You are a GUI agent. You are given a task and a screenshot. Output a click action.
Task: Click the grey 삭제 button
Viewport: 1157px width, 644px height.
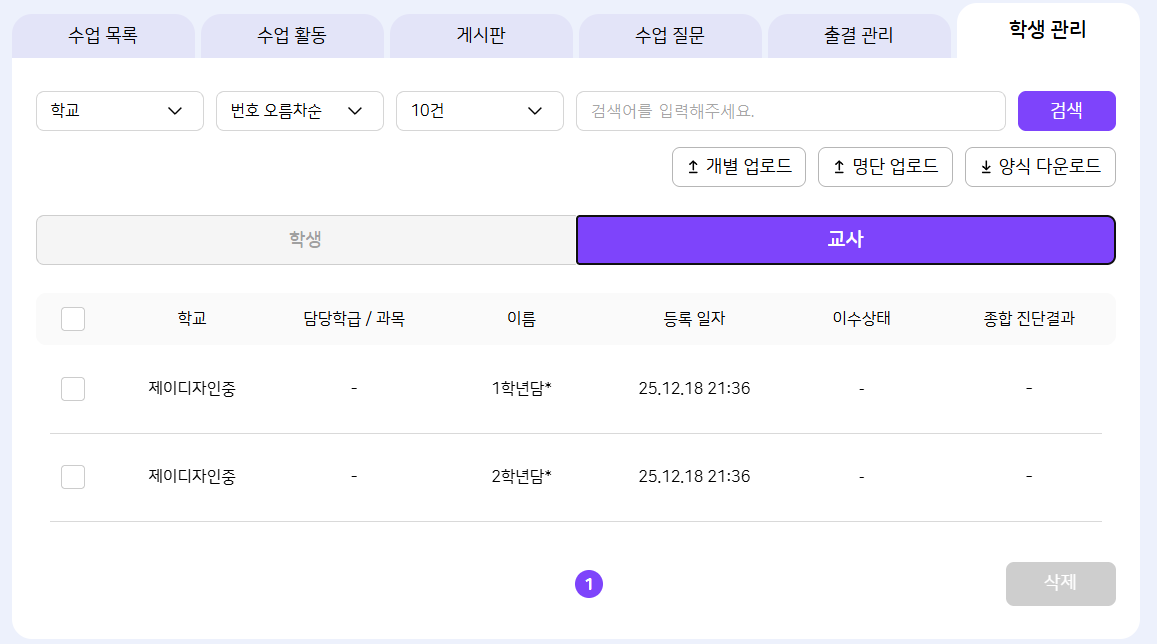pos(1060,583)
